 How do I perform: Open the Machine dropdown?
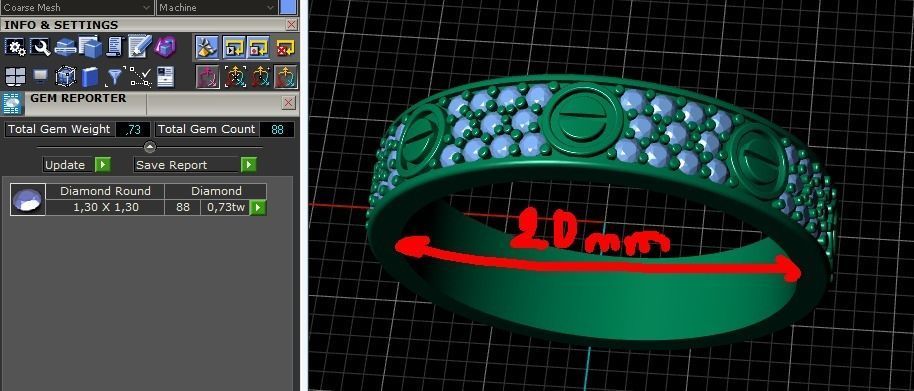(217, 8)
